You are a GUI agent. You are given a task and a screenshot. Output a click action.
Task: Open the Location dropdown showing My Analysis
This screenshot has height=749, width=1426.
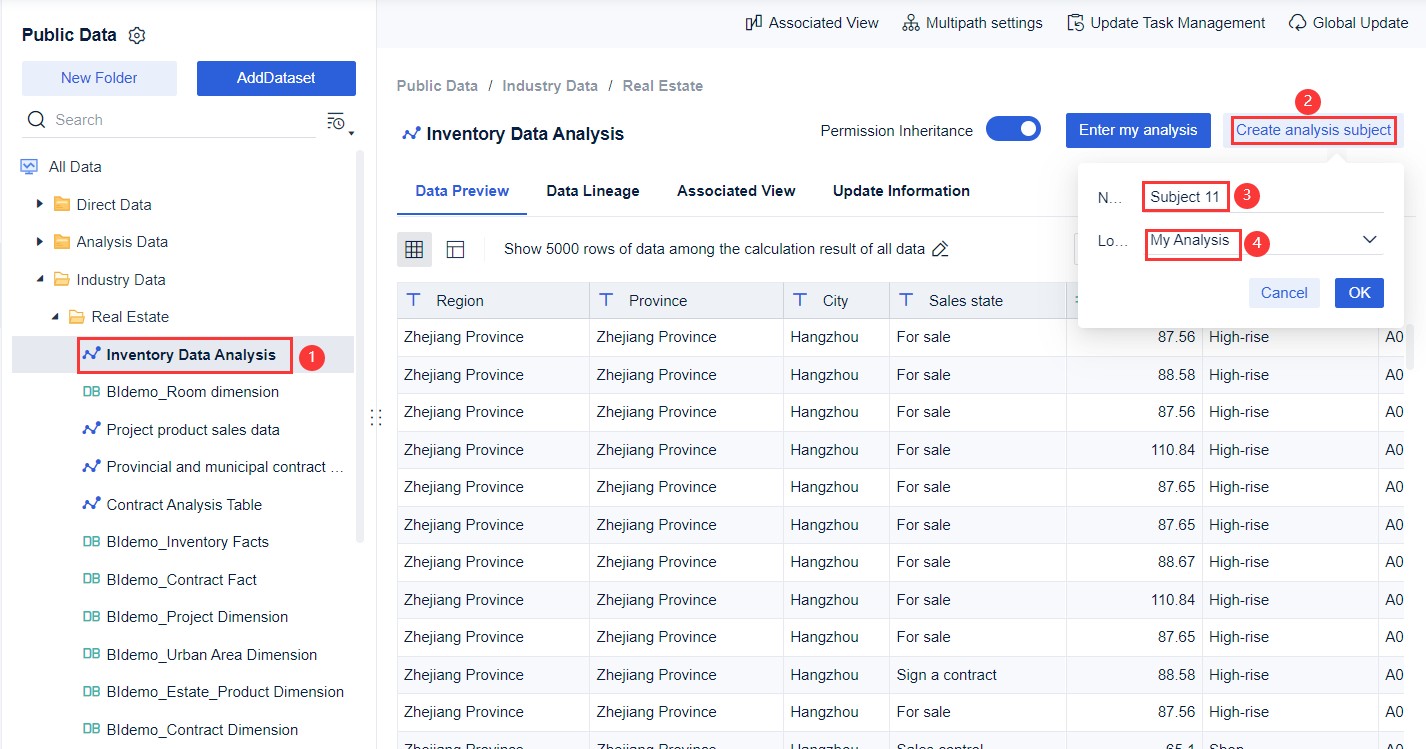point(1369,240)
